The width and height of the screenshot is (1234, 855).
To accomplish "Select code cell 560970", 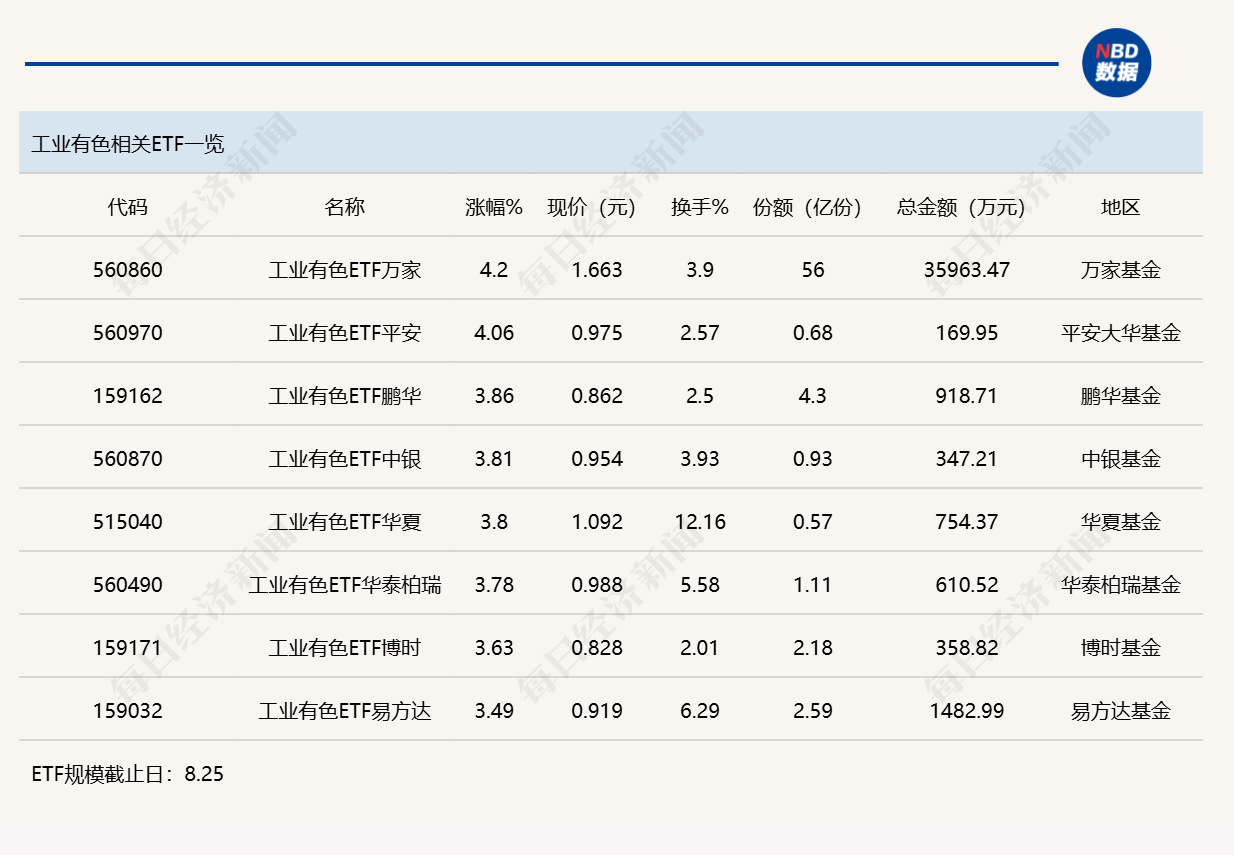I will pyautogui.click(x=128, y=333).
